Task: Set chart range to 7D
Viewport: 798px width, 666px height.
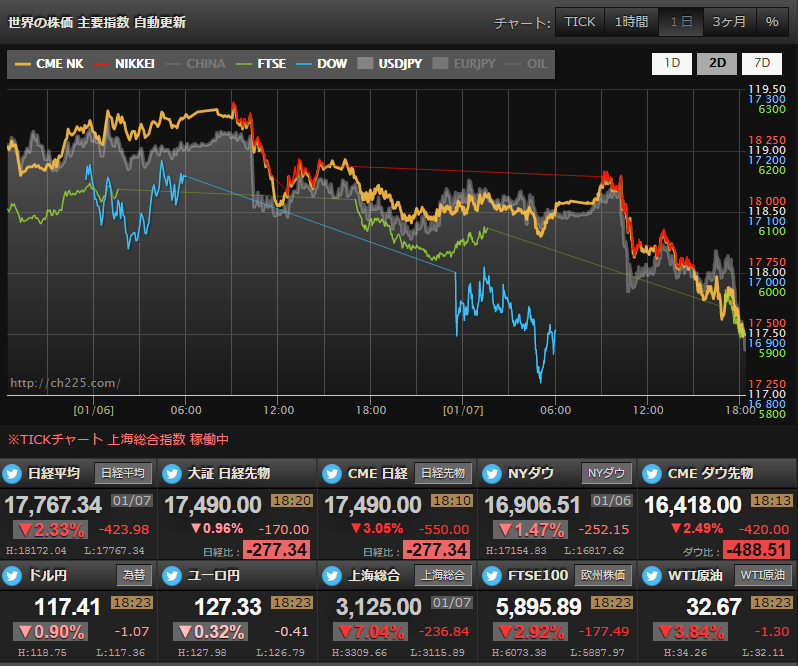Action: click(762, 64)
